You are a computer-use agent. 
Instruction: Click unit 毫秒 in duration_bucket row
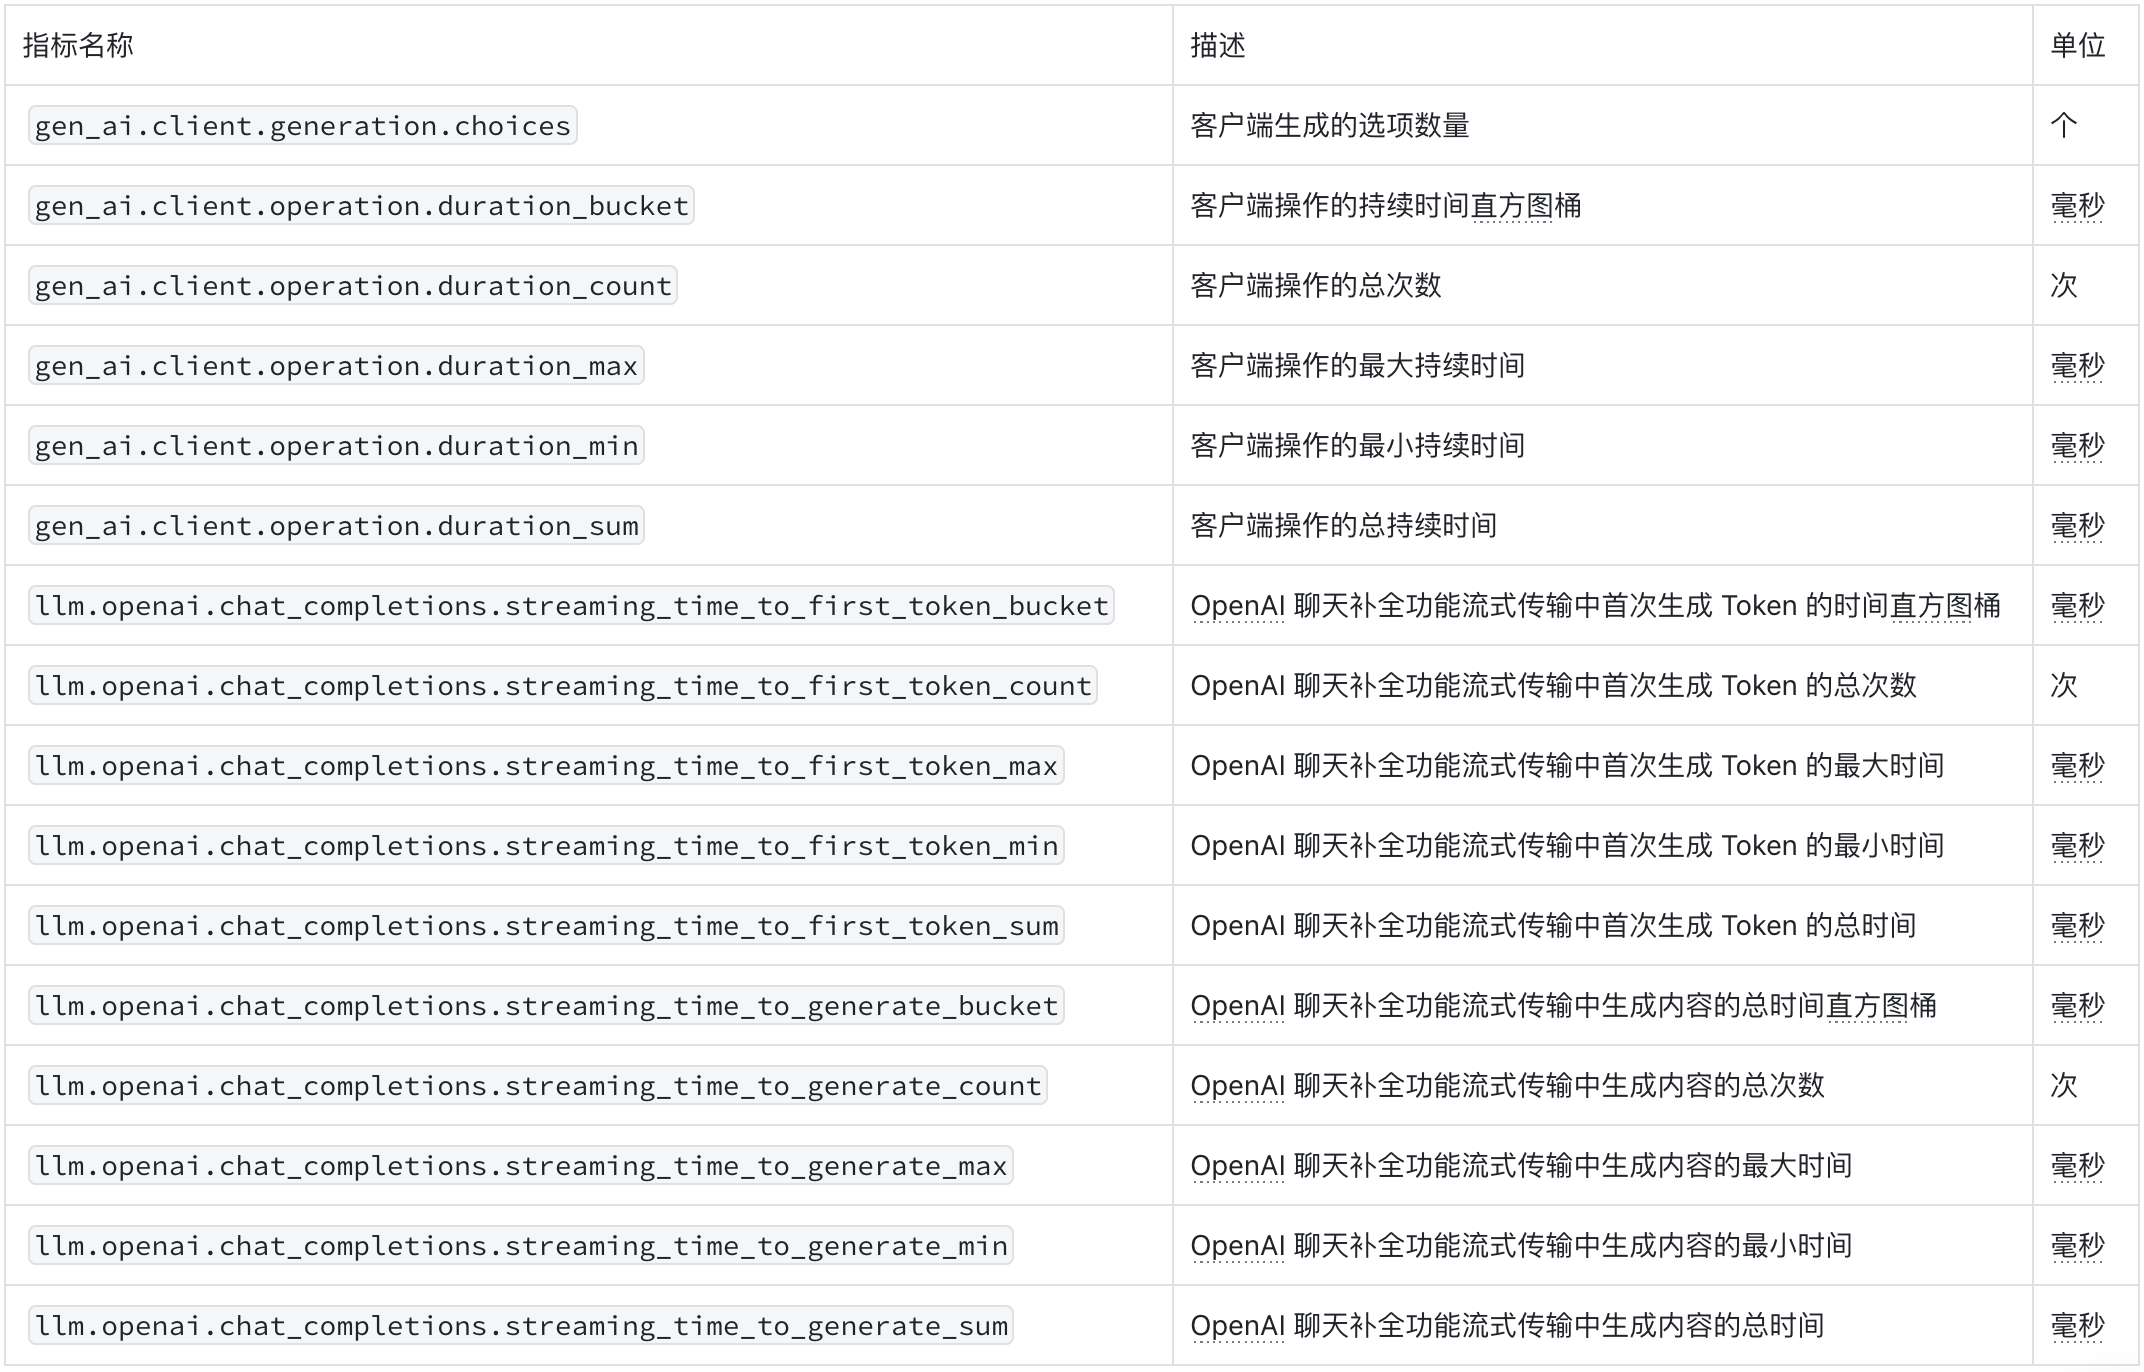pyautogui.click(x=2078, y=205)
